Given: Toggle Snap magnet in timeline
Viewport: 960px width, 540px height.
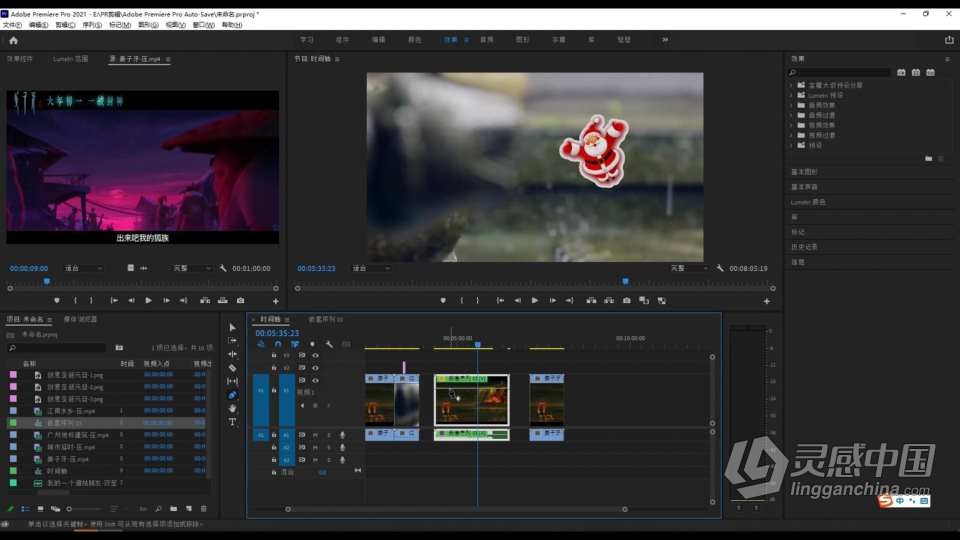Looking at the screenshot, I should [x=278, y=344].
